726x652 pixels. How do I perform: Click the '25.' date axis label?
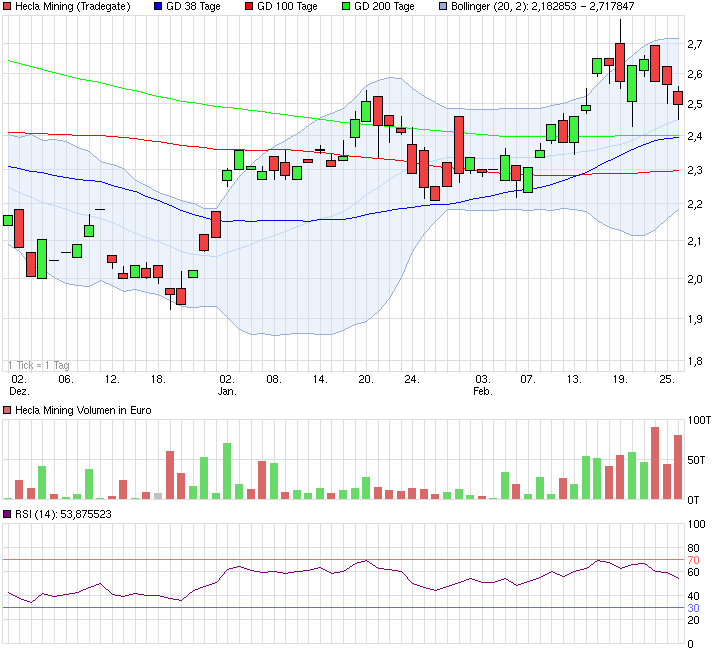(x=667, y=379)
